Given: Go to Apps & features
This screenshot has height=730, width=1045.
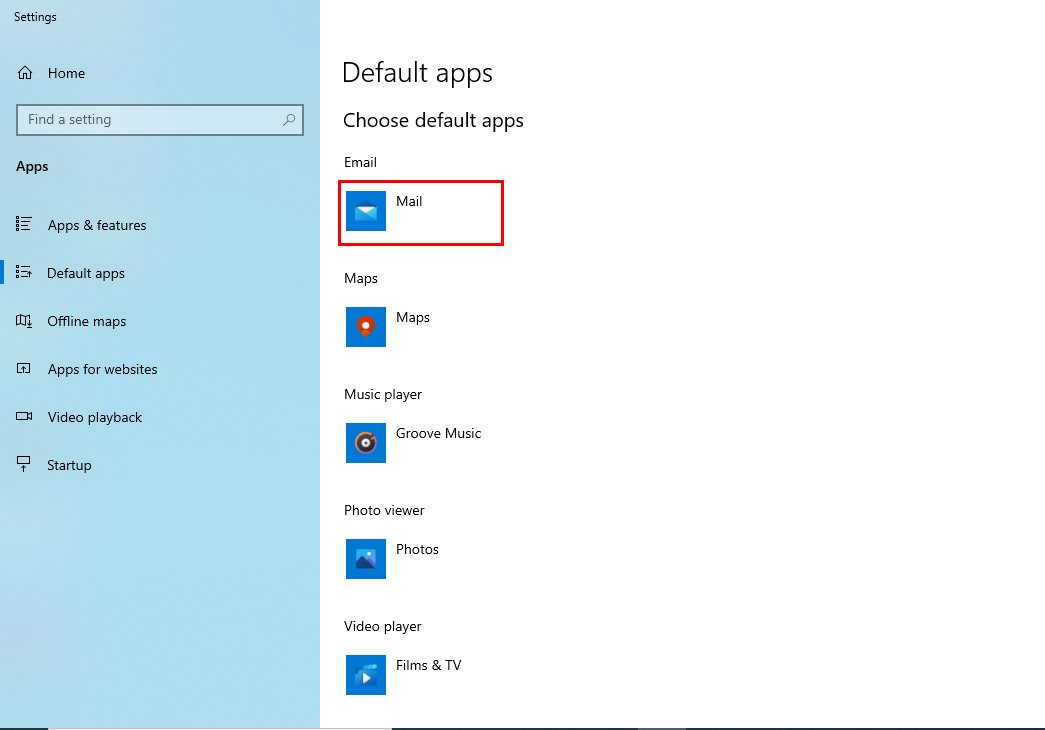Looking at the screenshot, I should [x=160, y=225].
